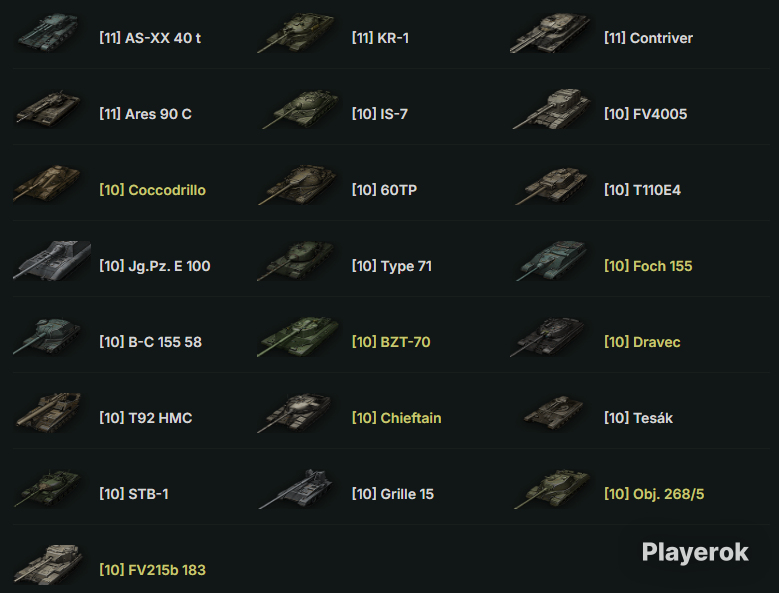Image resolution: width=779 pixels, height=593 pixels.
Task: Click the Grille 15 tank icon
Action: click(297, 489)
